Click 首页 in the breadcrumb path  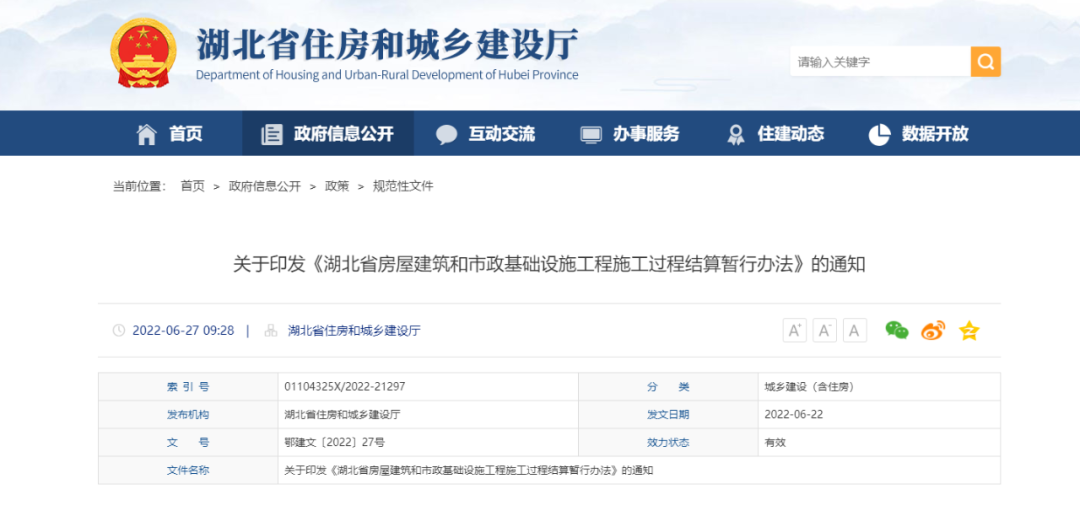pos(192,186)
